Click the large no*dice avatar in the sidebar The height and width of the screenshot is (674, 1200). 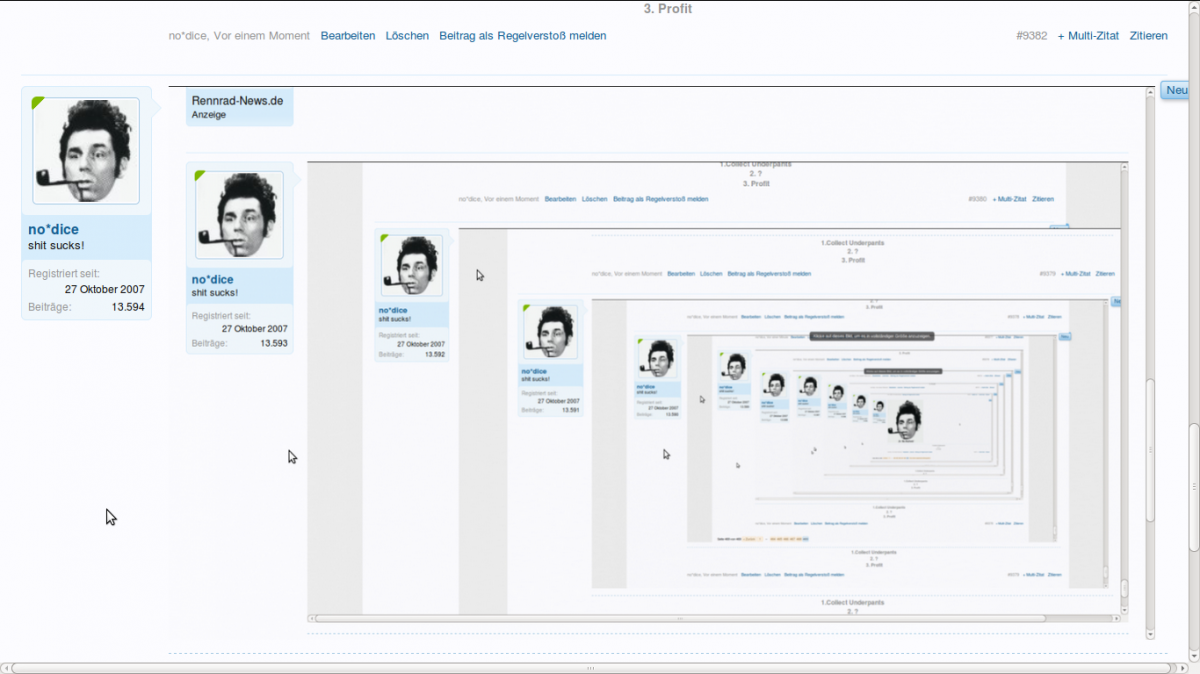86,151
